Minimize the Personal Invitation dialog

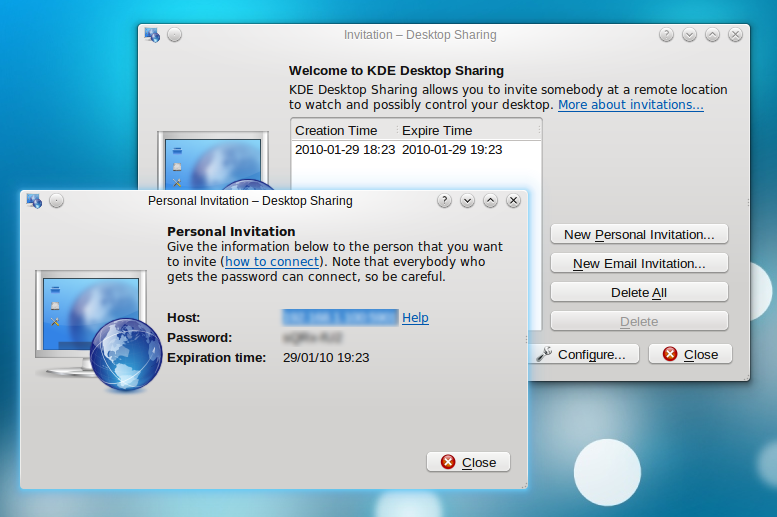pos(468,201)
